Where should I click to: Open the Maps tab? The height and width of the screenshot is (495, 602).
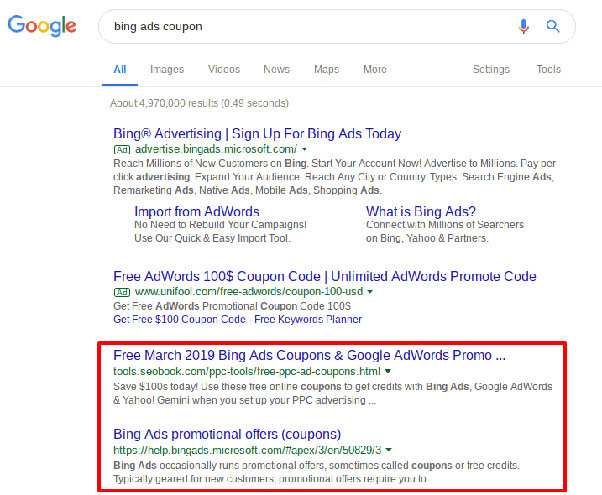click(x=326, y=70)
